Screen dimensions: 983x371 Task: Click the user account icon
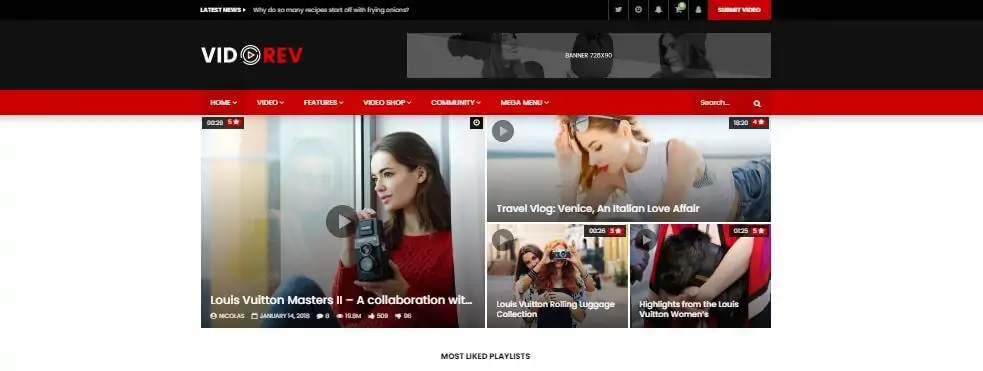click(x=698, y=9)
